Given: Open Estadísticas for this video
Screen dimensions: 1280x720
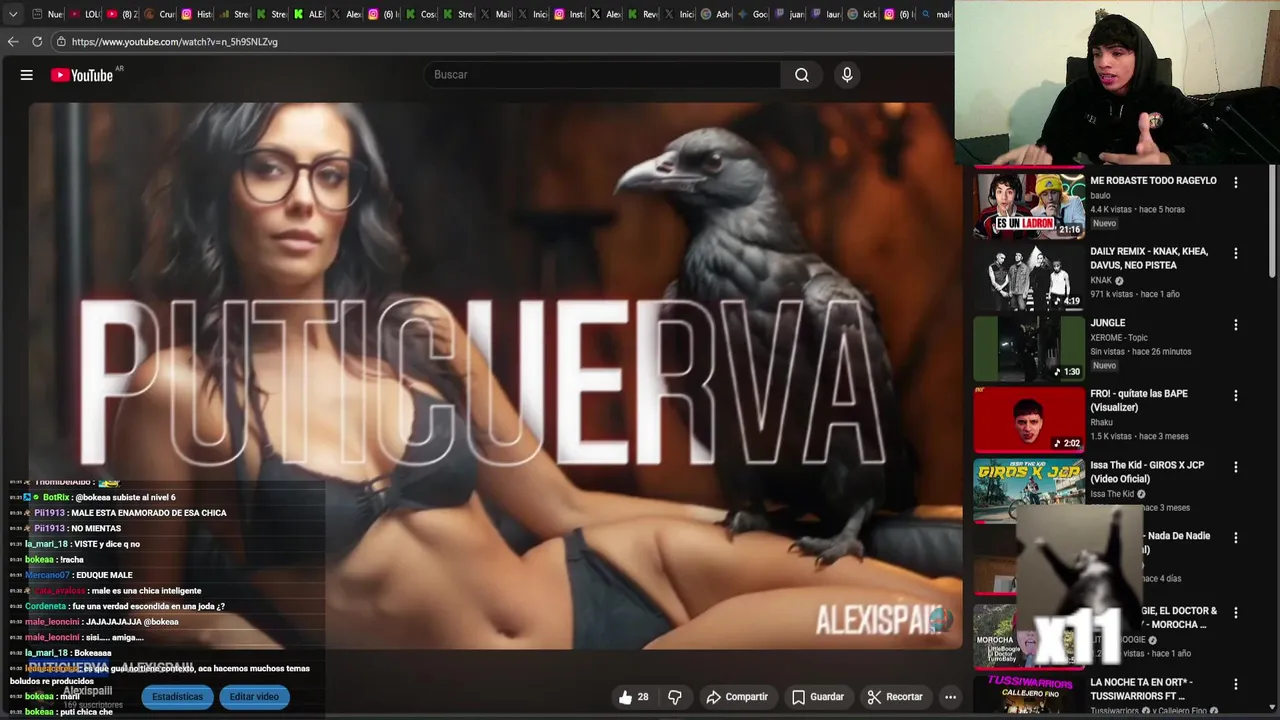Looking at the screenshot, I should click(x=177, y=697).
